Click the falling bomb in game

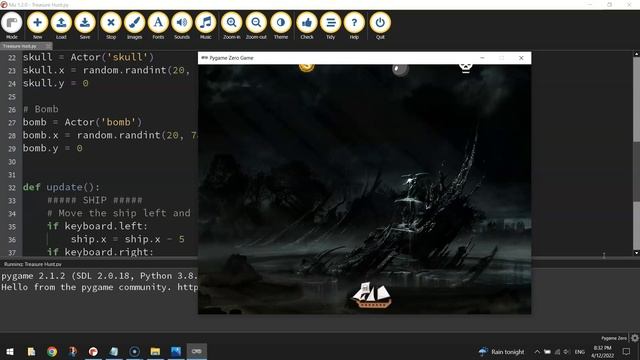pyautogui.click(x=400, y=70)
